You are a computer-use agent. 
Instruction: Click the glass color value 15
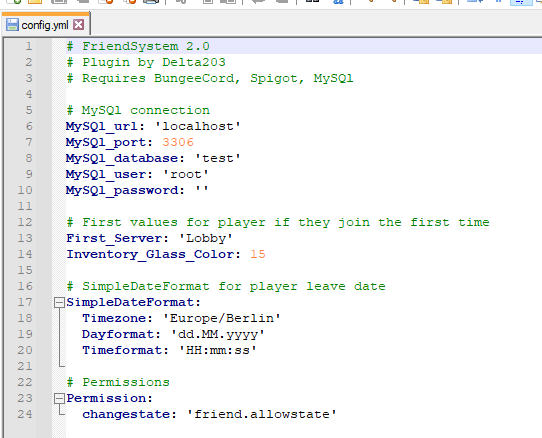258,254
